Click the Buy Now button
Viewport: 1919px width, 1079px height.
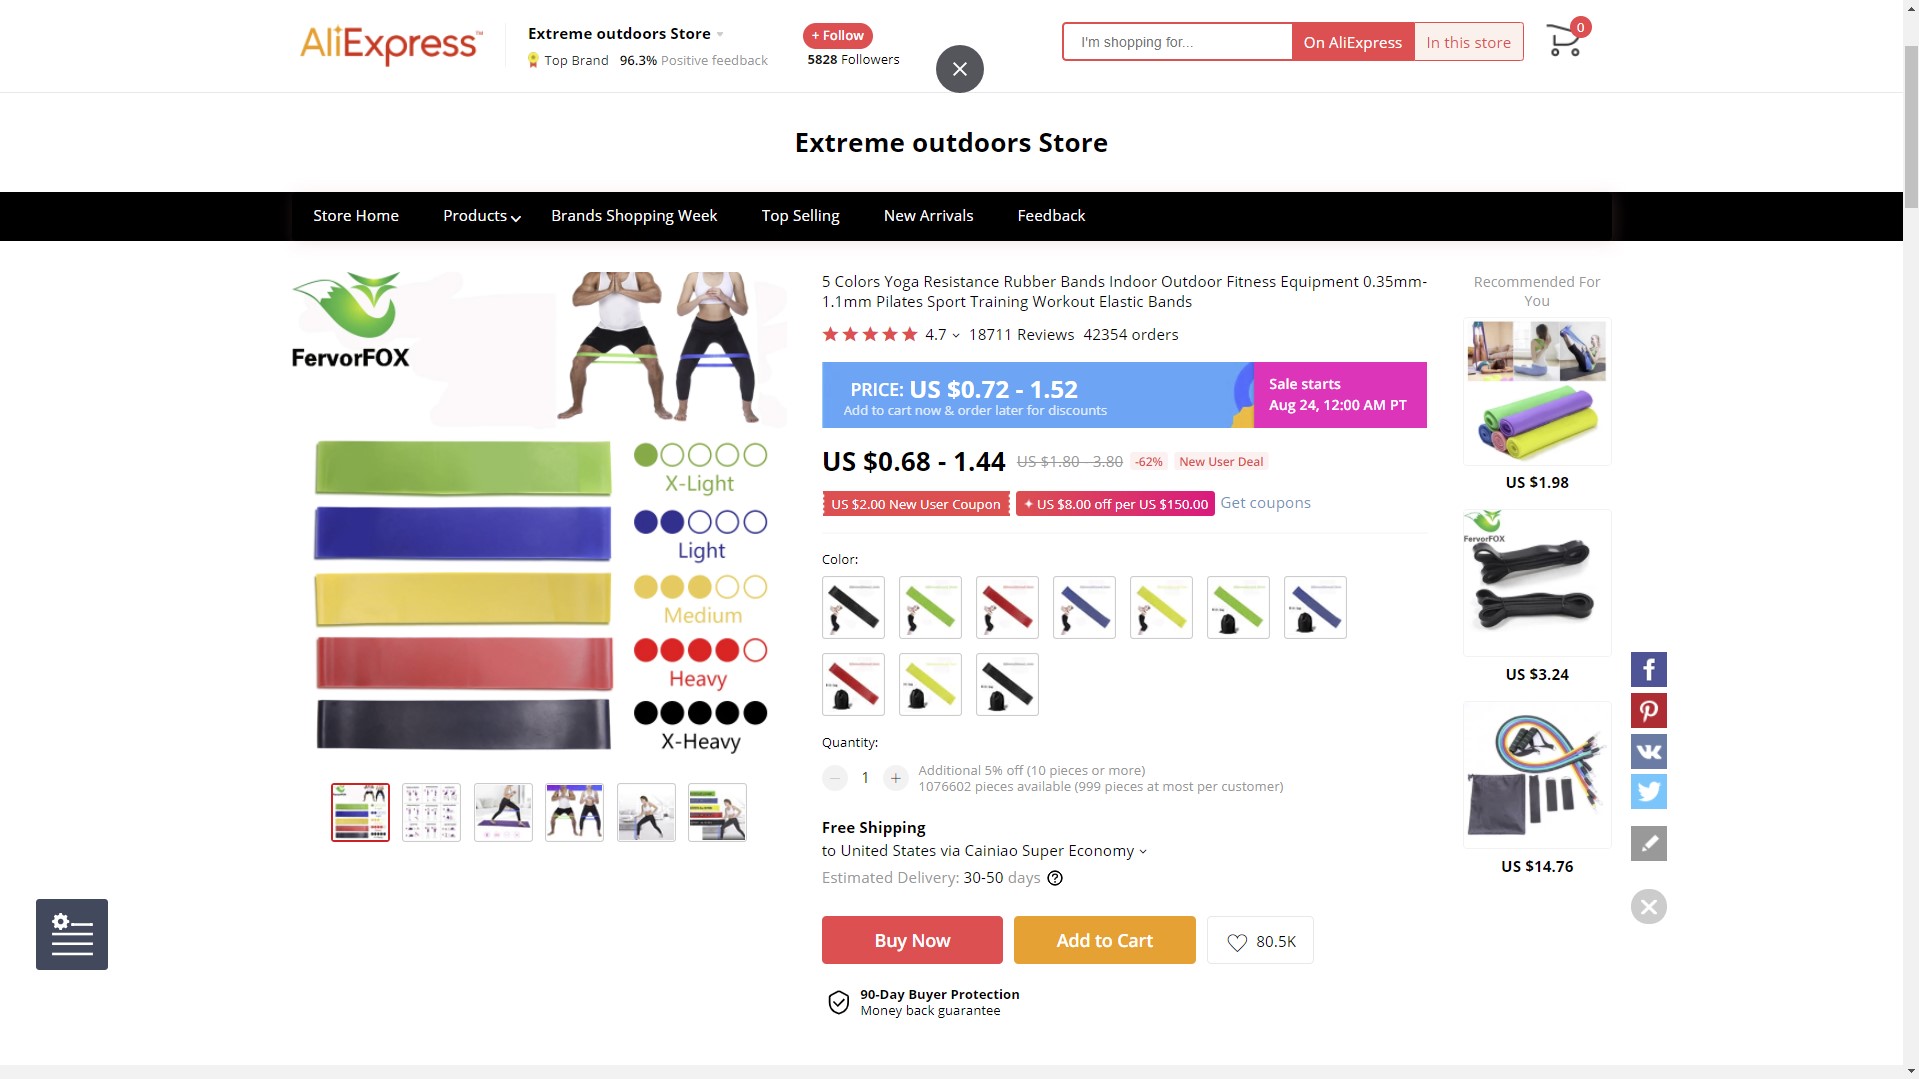pyautogui.click(x=912, y=940)
